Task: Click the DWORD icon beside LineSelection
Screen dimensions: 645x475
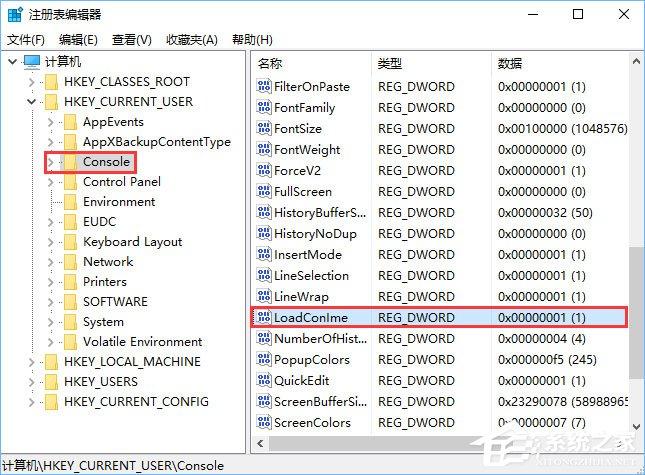Action: (x=264, y=275)
